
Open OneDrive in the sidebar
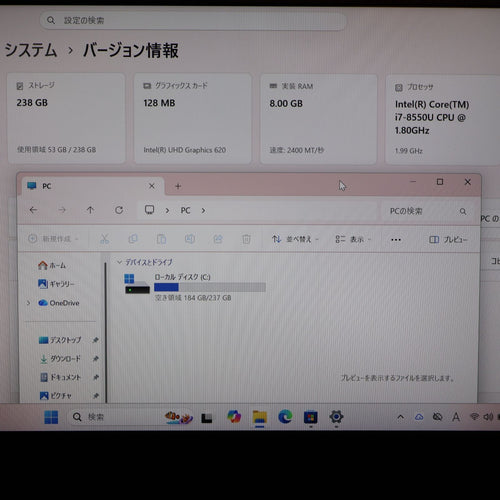click(59, 303)
